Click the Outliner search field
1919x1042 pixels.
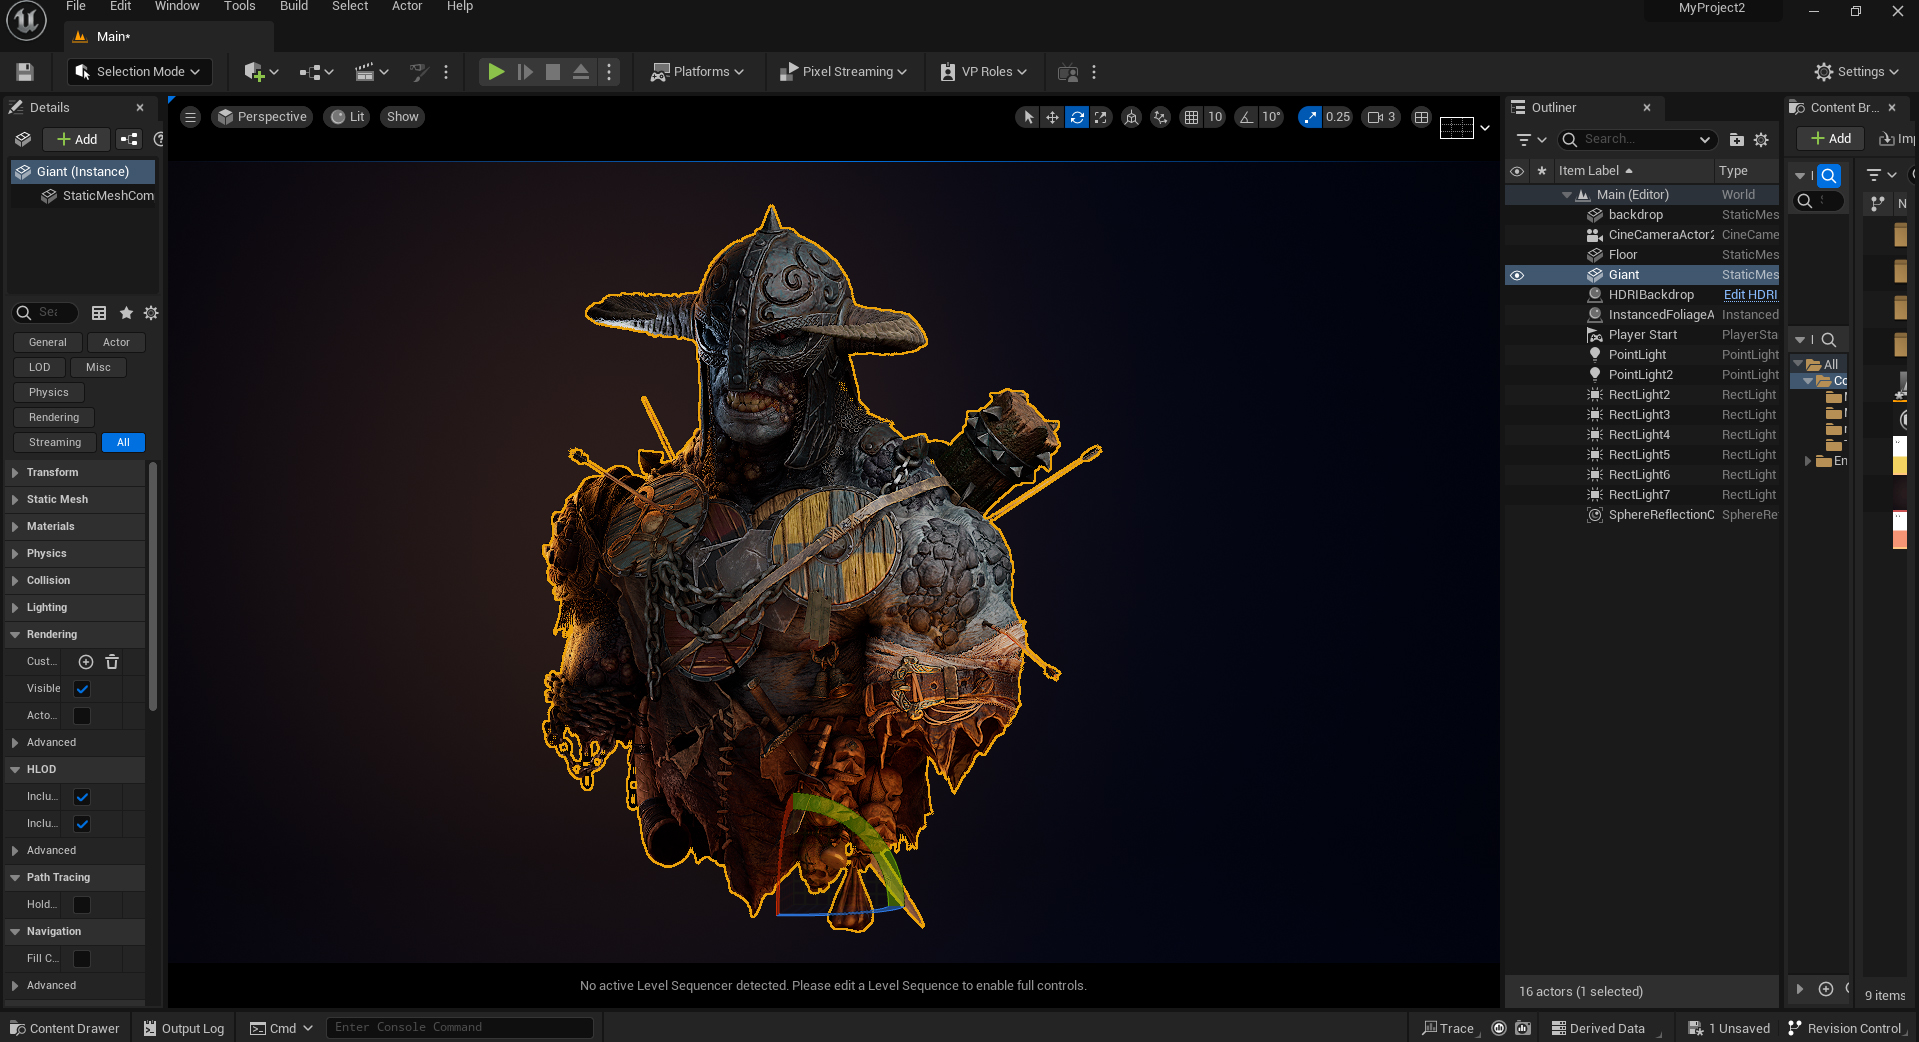point(1637,140)
